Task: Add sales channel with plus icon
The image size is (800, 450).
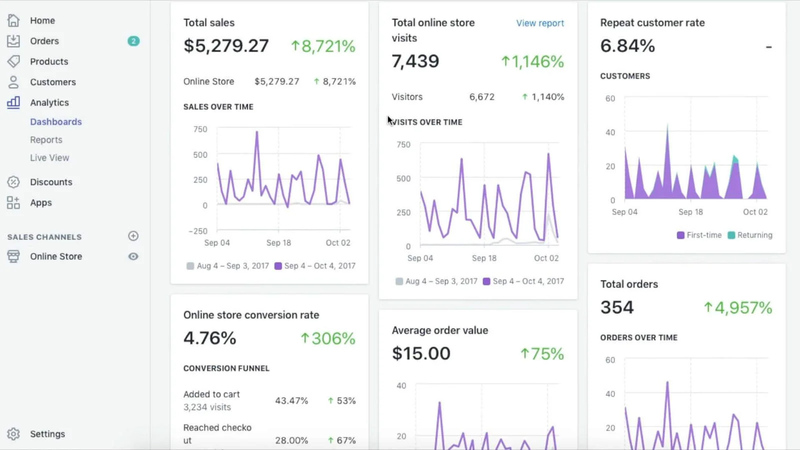Action: tap(133, 236)
